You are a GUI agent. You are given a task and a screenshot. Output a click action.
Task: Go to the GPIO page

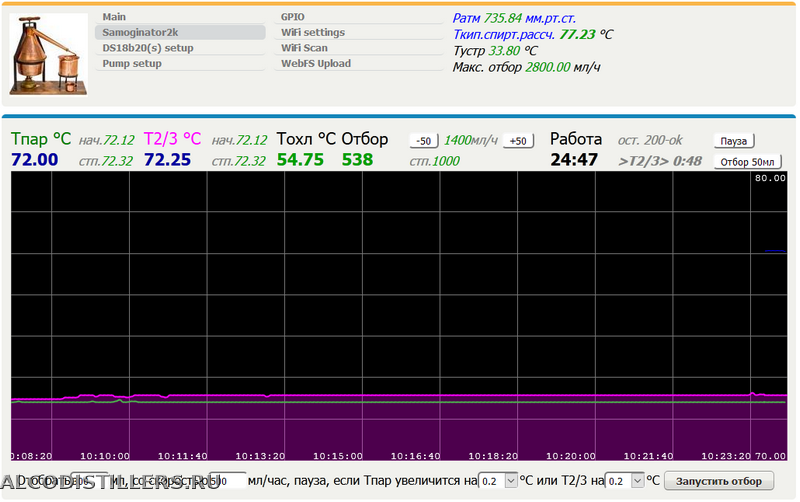[x=359, y=17]
